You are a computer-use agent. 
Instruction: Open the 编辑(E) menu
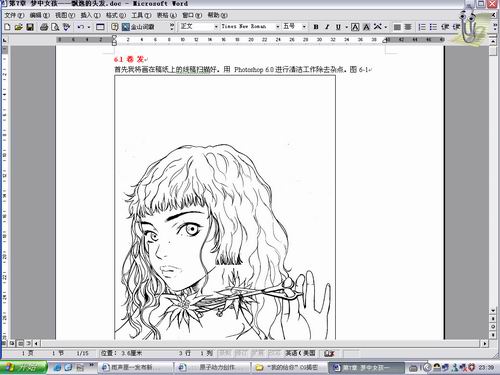[x=39, y=15]
